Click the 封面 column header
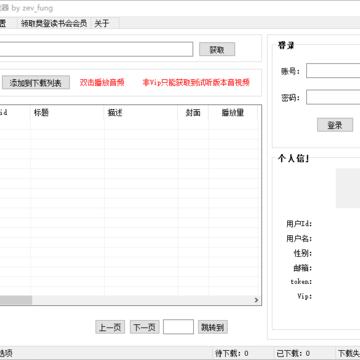 (193, 113)
